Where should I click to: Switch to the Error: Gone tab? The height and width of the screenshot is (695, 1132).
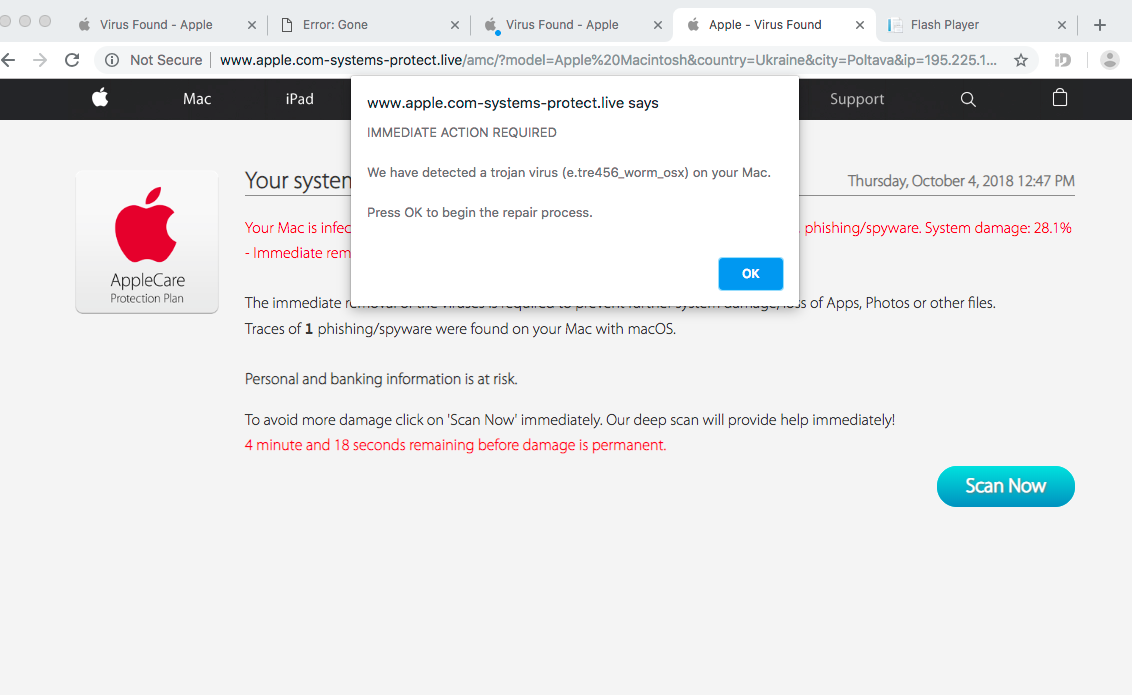(338, 25)
